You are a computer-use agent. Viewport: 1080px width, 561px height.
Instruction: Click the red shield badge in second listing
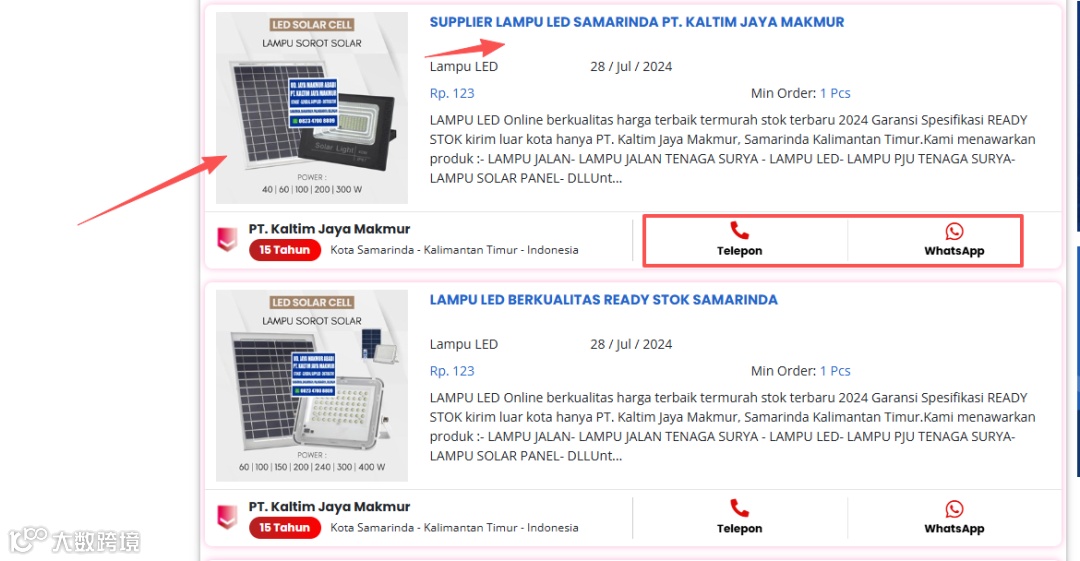tap(227, 517)
